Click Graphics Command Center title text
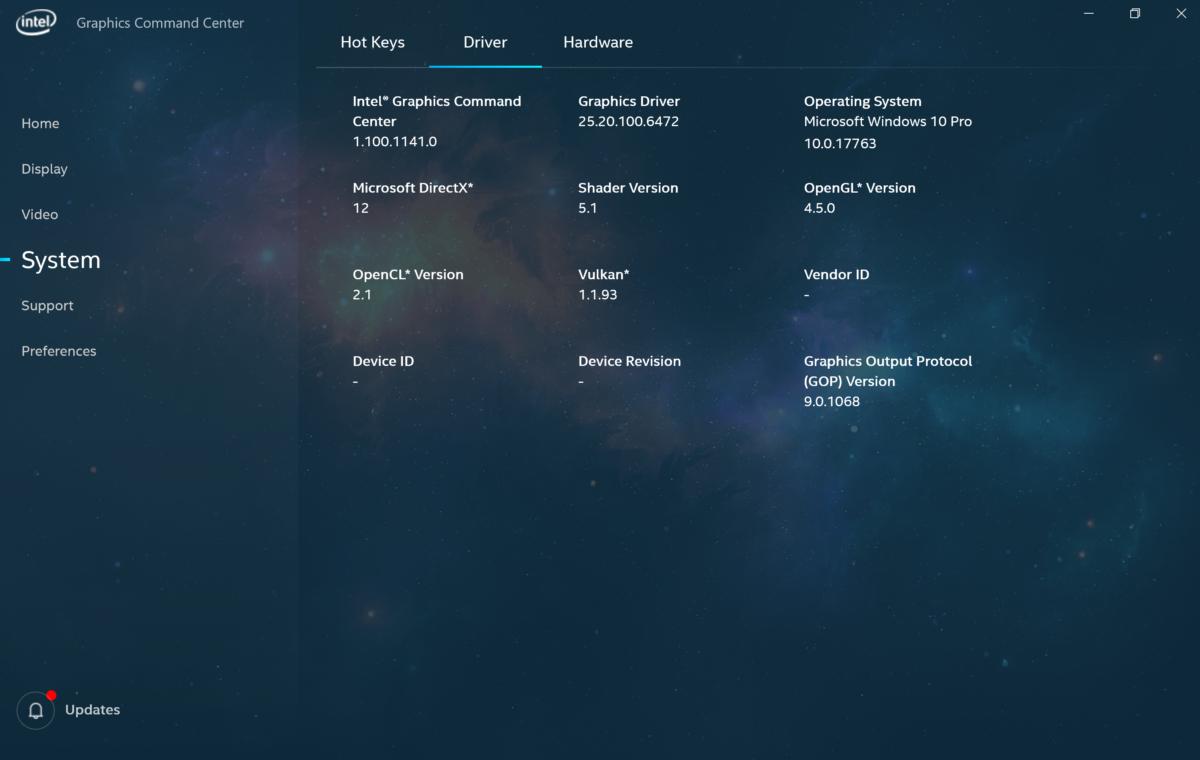 [x=160, y=23]
